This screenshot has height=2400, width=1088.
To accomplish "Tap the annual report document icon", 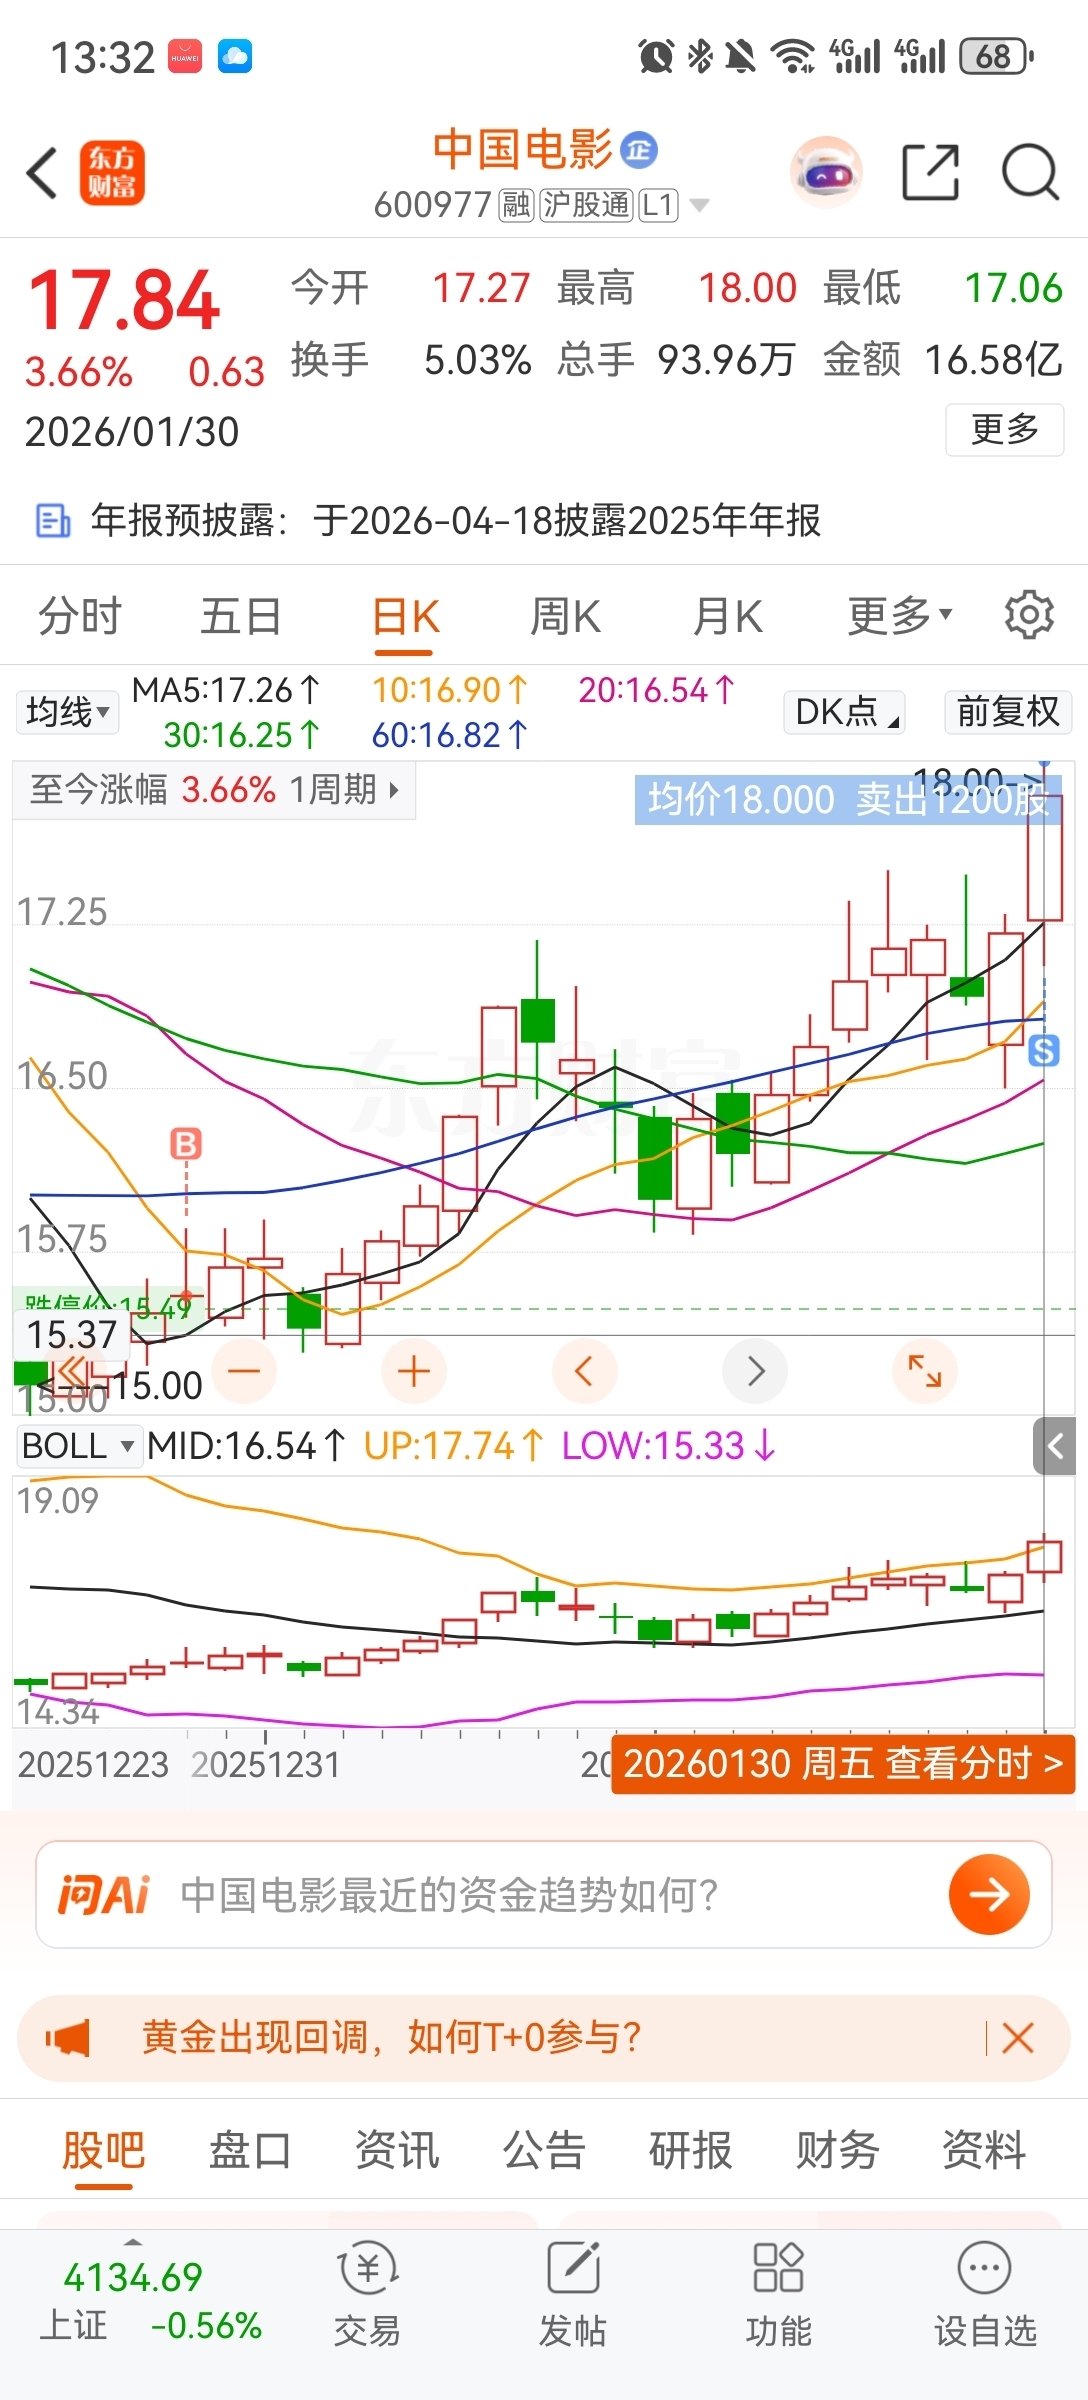I will (53, 520).
